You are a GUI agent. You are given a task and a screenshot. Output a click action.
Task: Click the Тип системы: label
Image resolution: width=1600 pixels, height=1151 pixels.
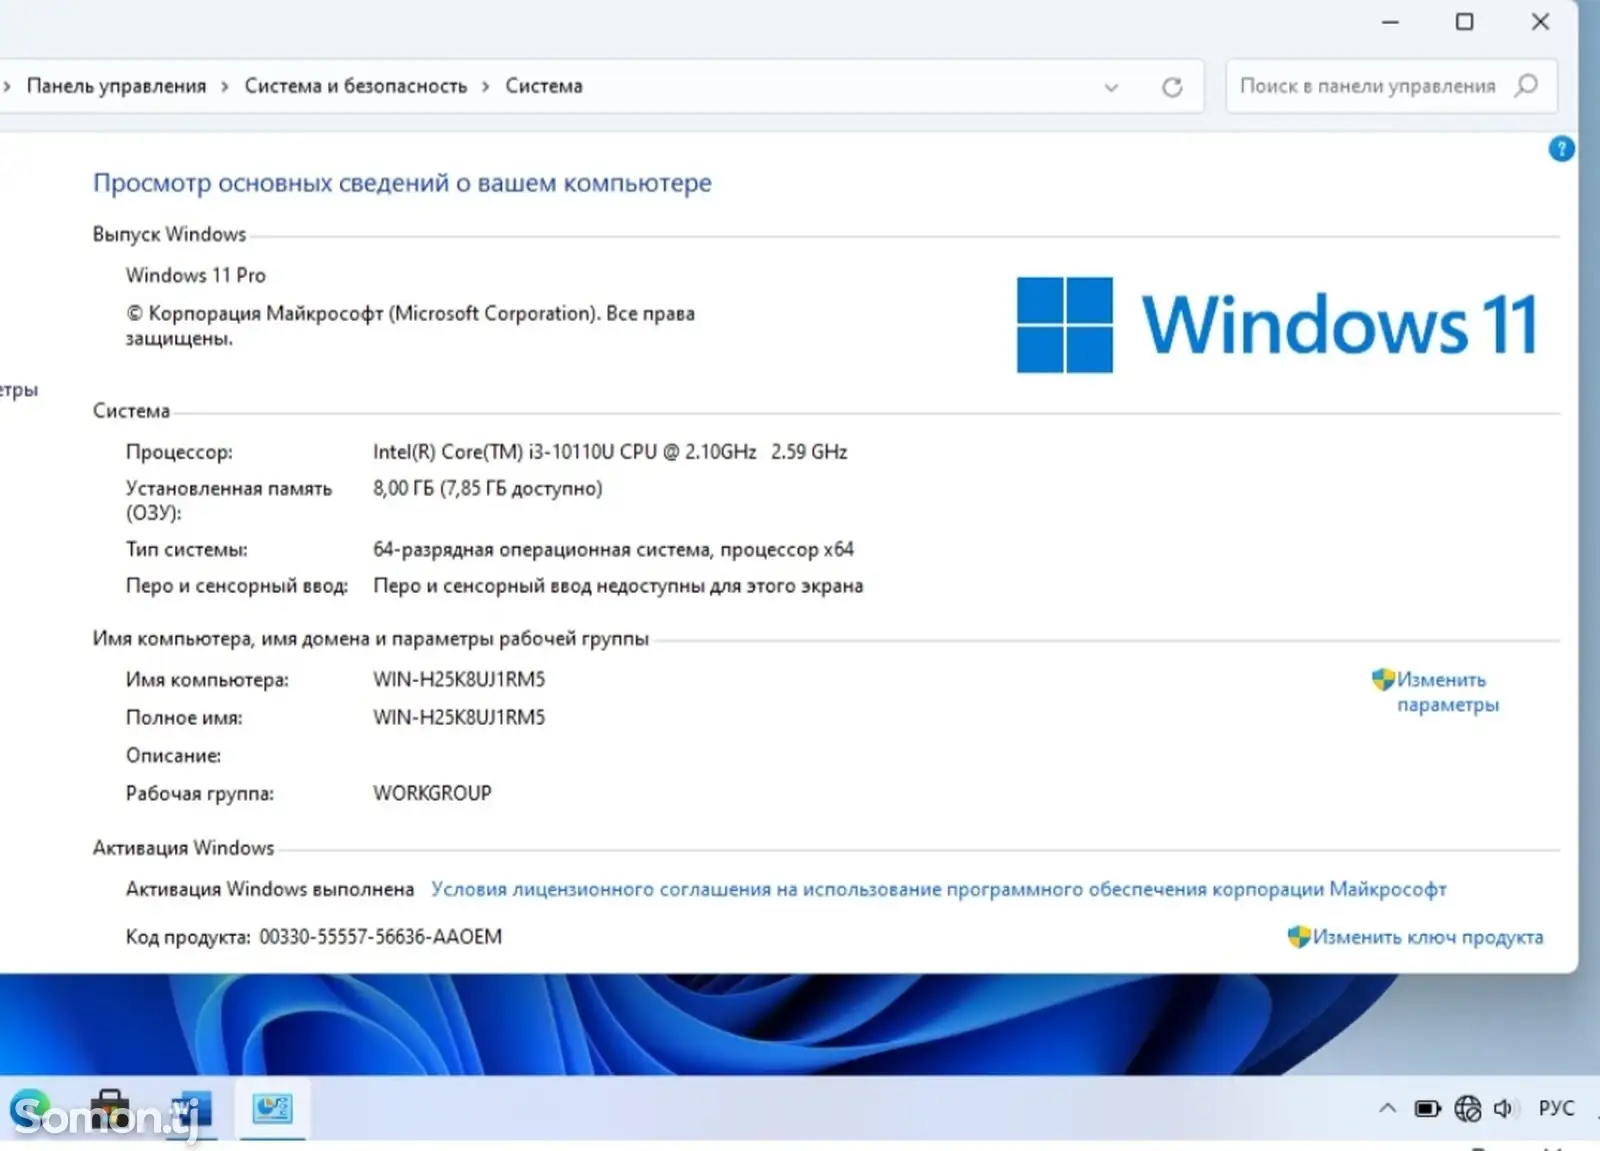click(186, 549)
